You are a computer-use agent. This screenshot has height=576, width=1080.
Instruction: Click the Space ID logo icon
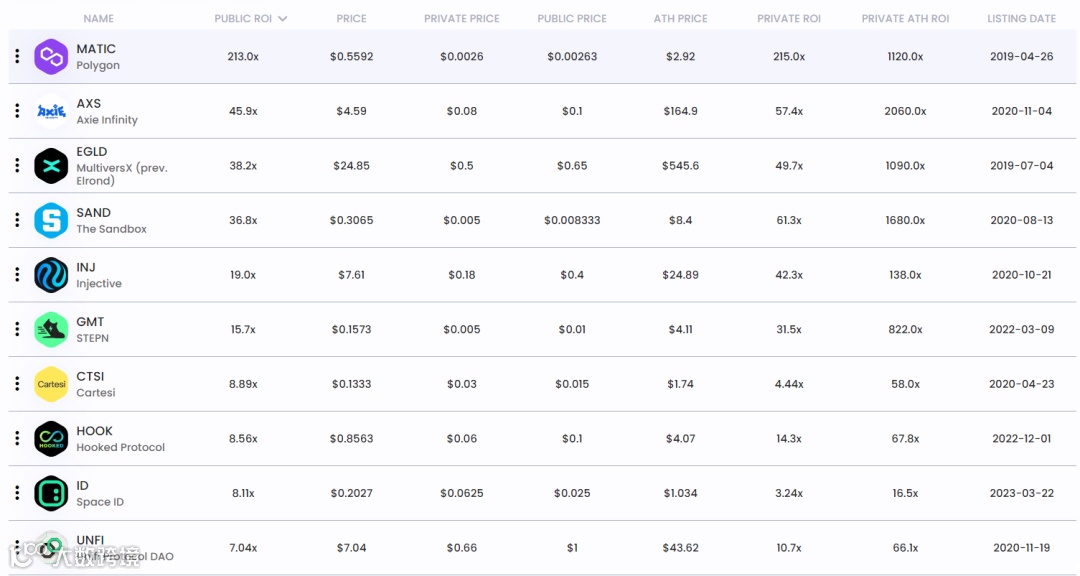(x=51, y=493)
